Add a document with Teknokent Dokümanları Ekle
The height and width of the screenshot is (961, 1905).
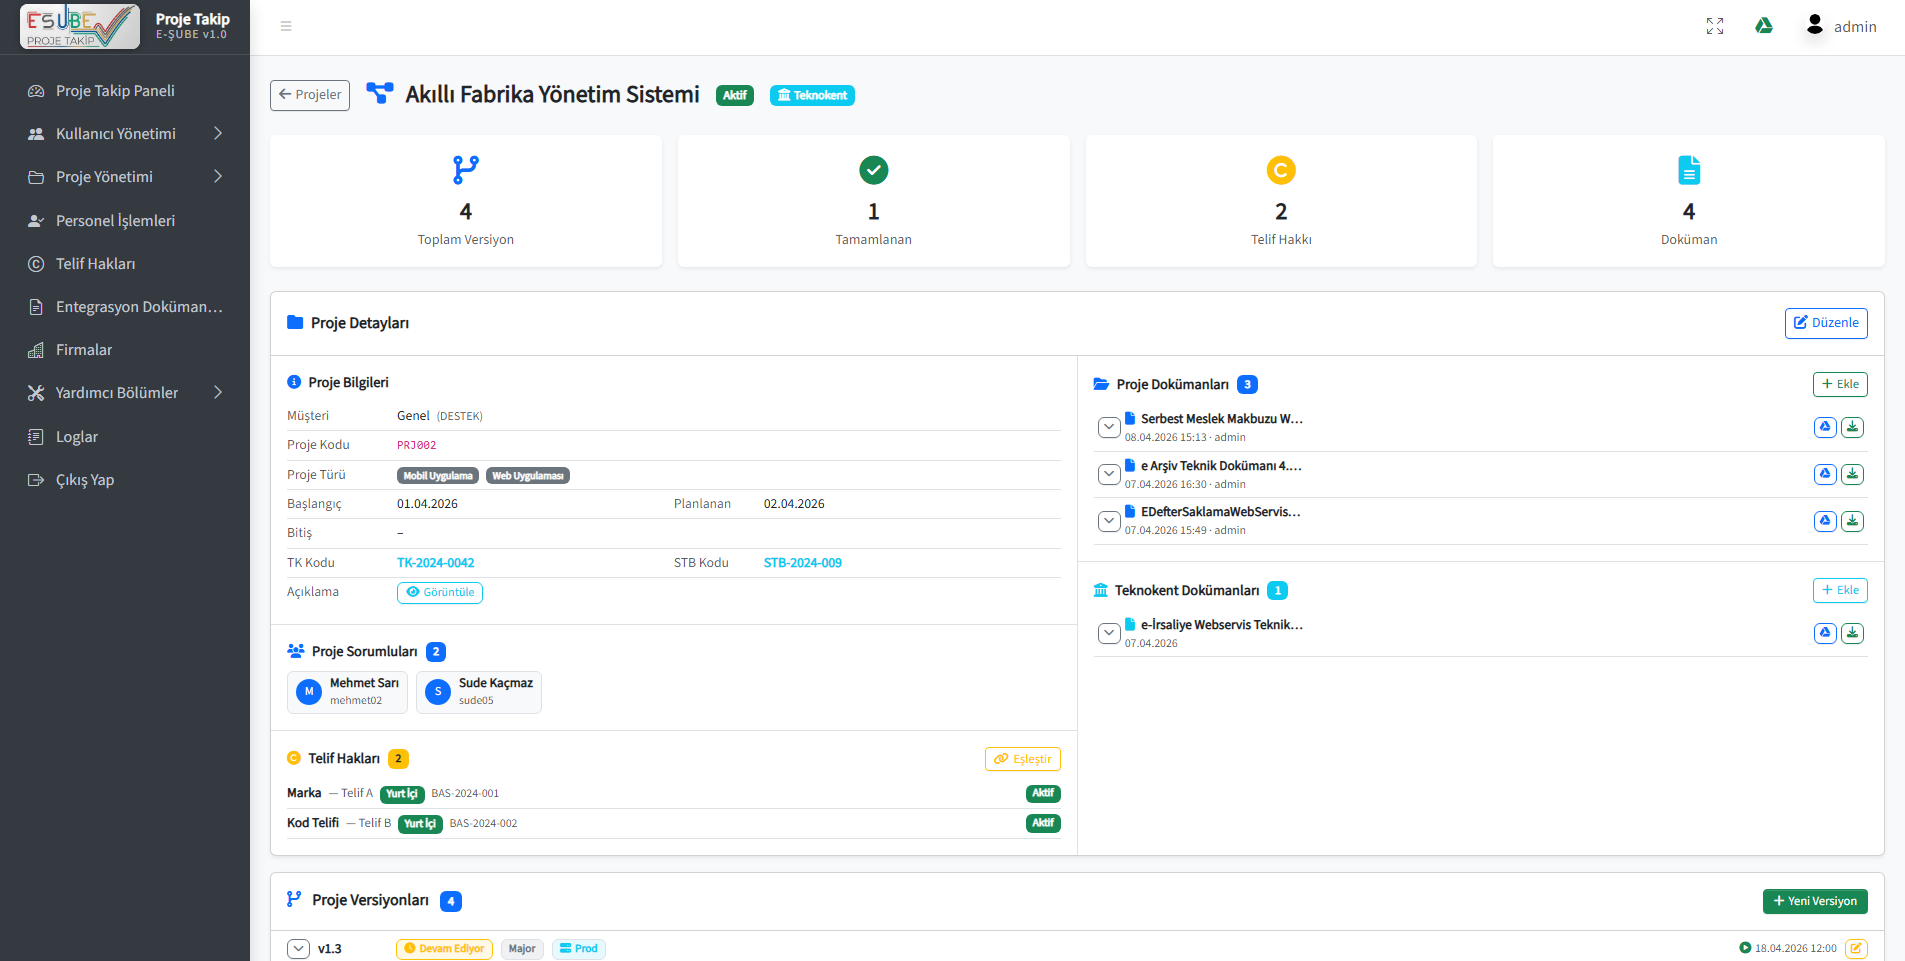(x=1840, y=590)
